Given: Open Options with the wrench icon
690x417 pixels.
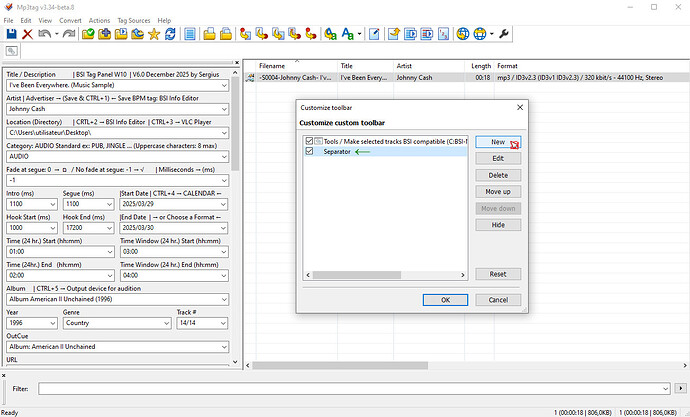Looking at the screenshot, I should point(504,34).
